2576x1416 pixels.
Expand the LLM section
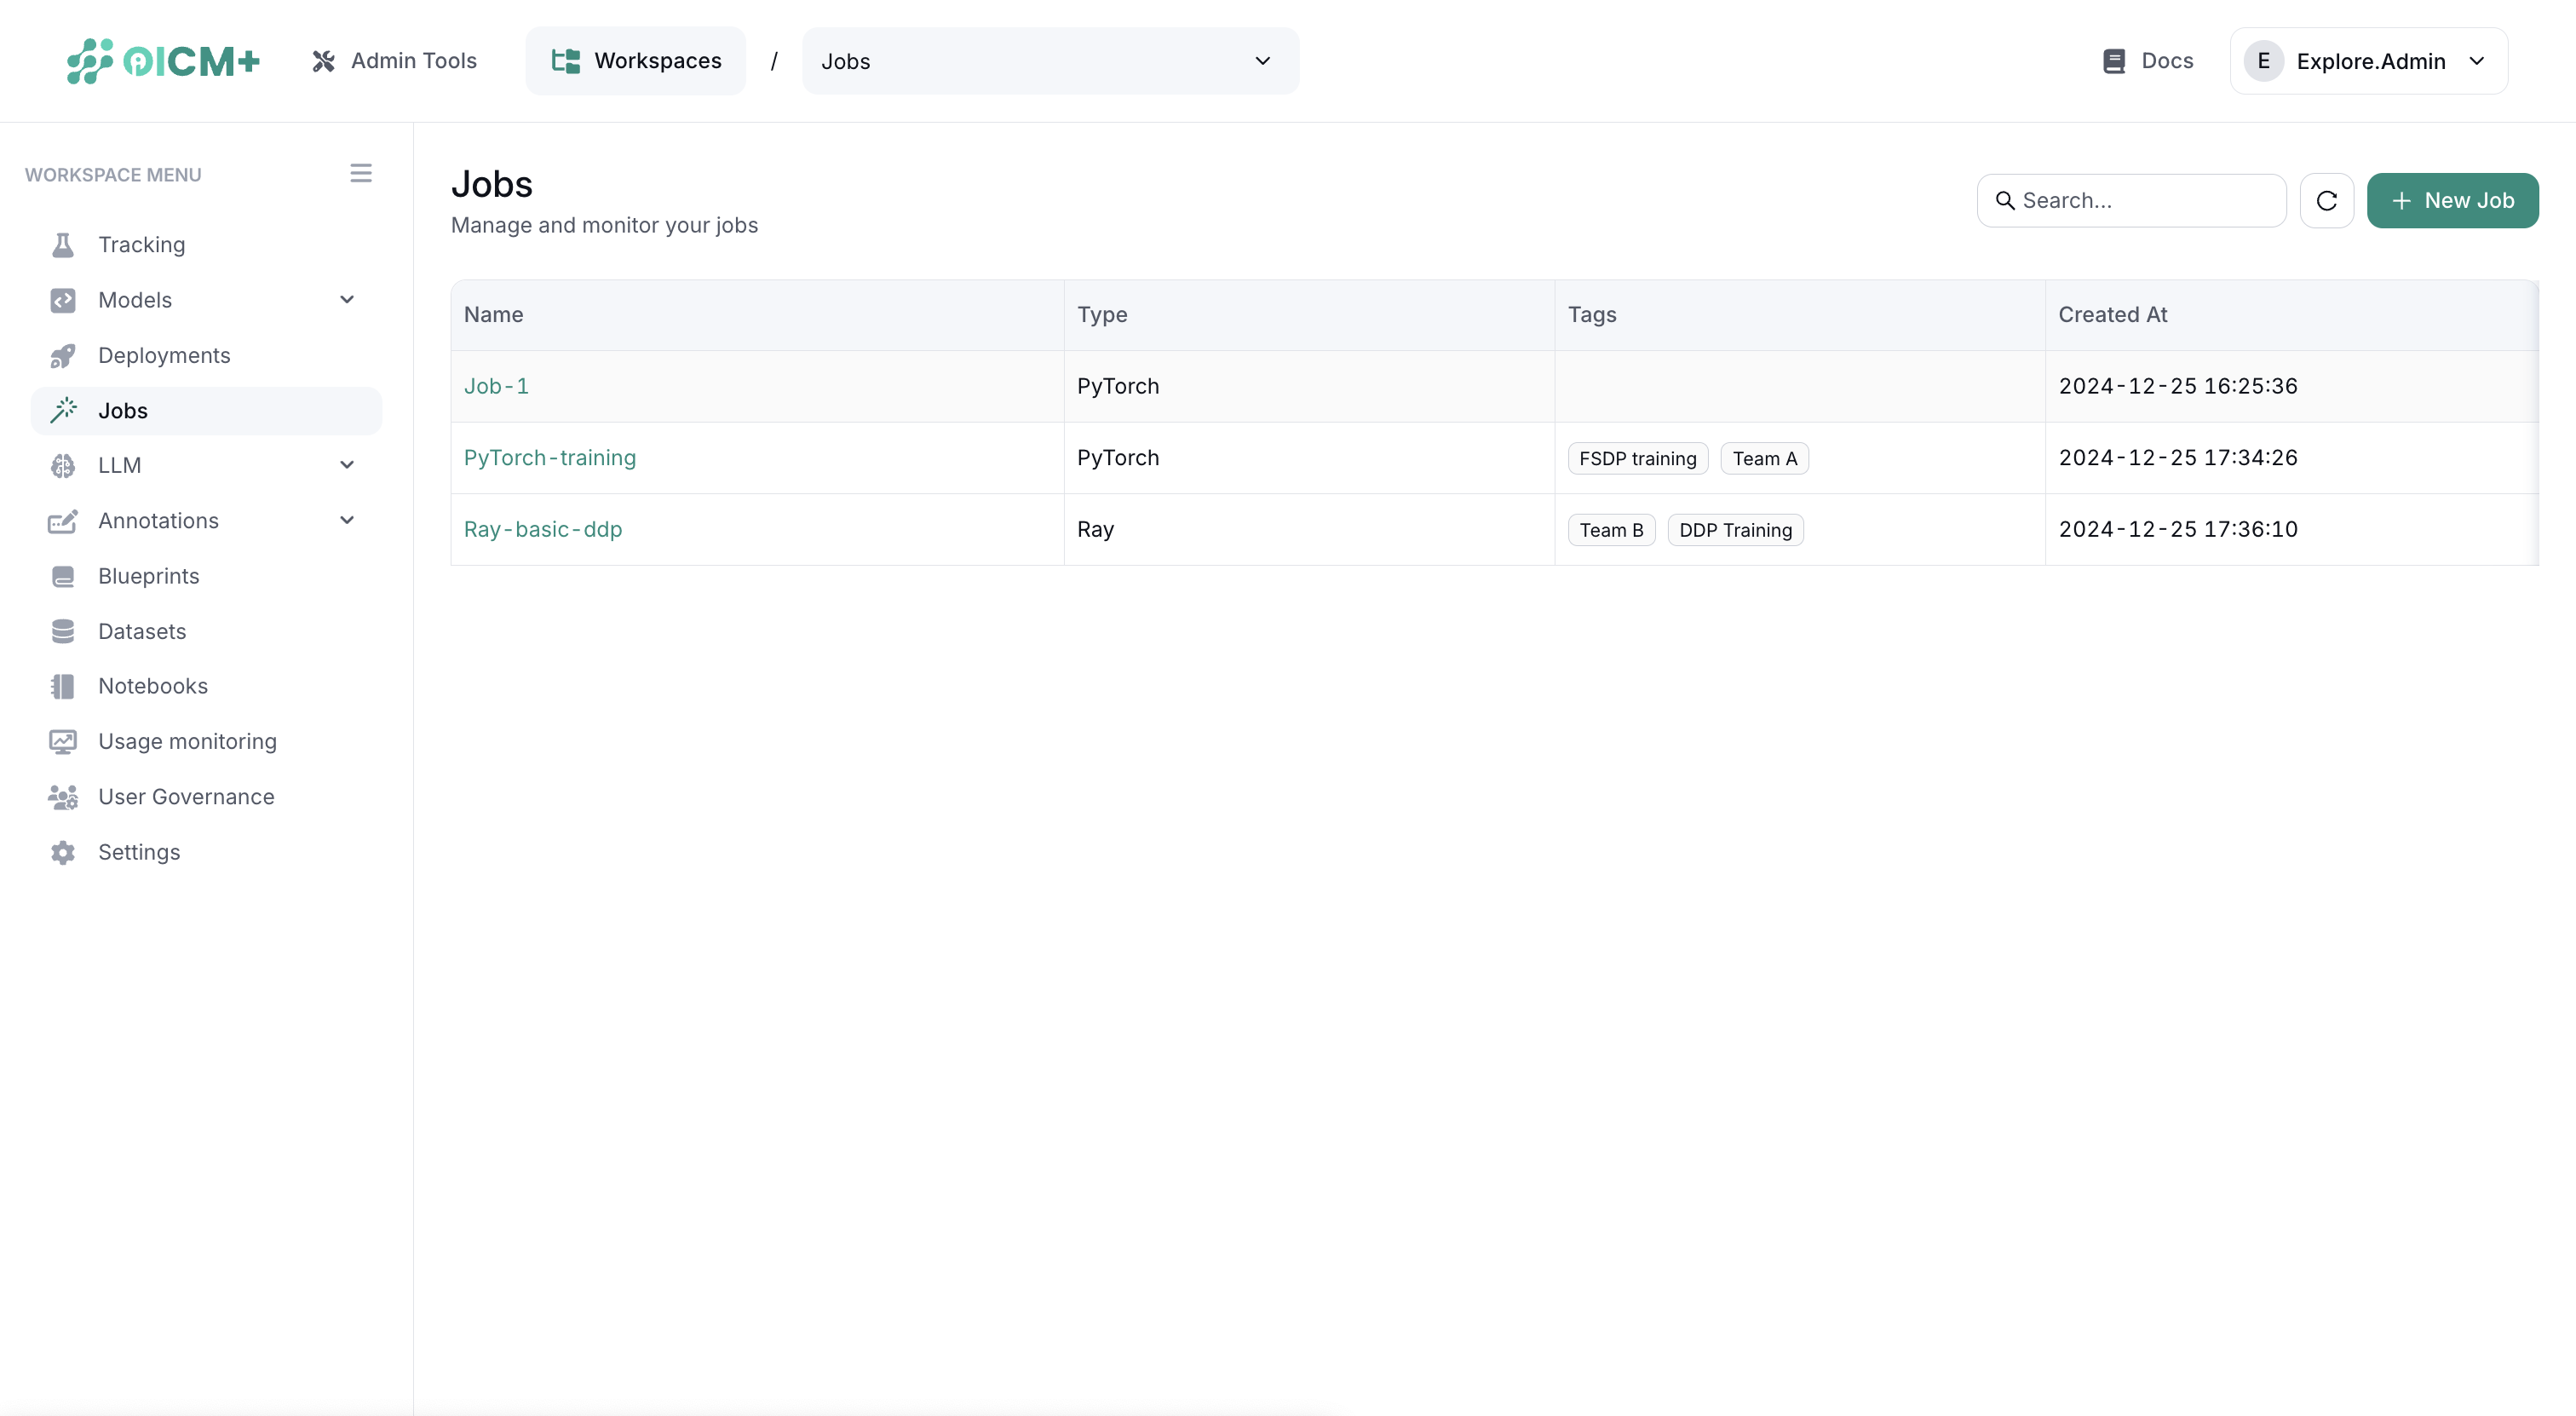(x=347, y=464)
